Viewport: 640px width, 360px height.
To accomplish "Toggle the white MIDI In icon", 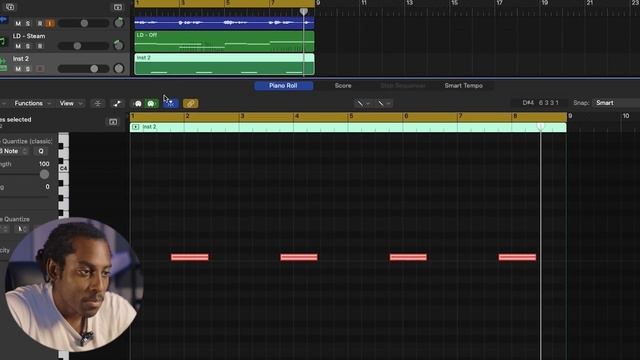I will (x=138, y=104).
